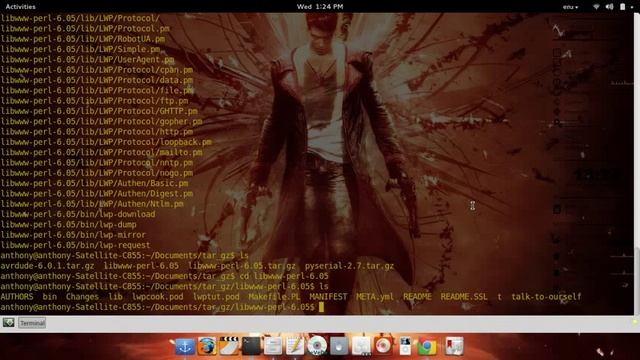Click the cd libwww-perl-6.05 command line
The image size is (640, 360).
point(164,276)
